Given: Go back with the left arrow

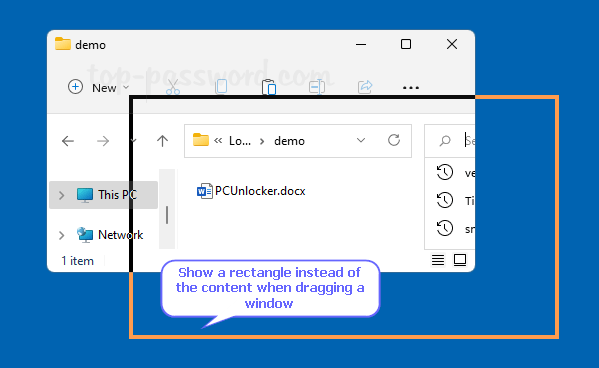Looking at the screenshot, I should 68,141.
